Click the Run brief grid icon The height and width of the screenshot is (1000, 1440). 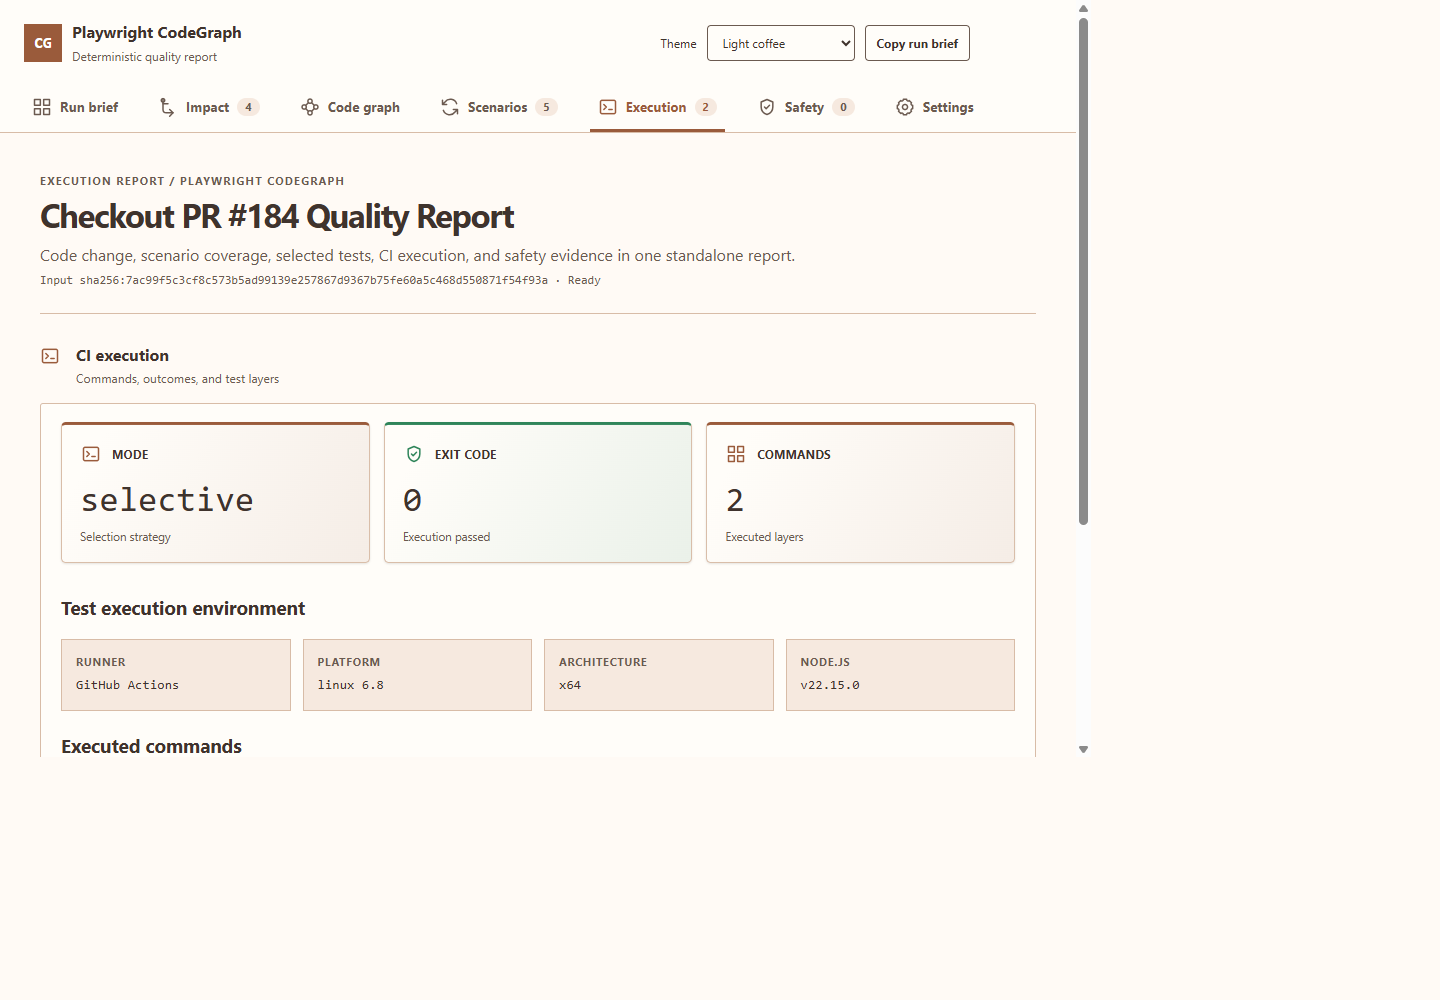(x=42, y=107)
